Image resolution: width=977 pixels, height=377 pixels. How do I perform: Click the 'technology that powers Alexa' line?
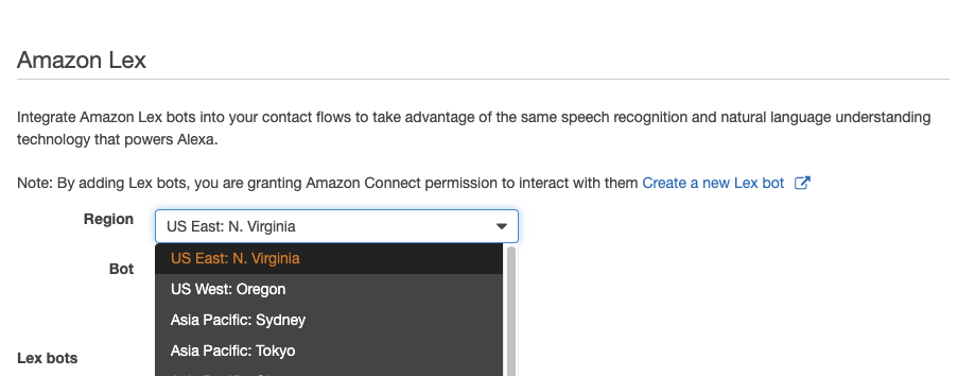(x=118, y=140)
